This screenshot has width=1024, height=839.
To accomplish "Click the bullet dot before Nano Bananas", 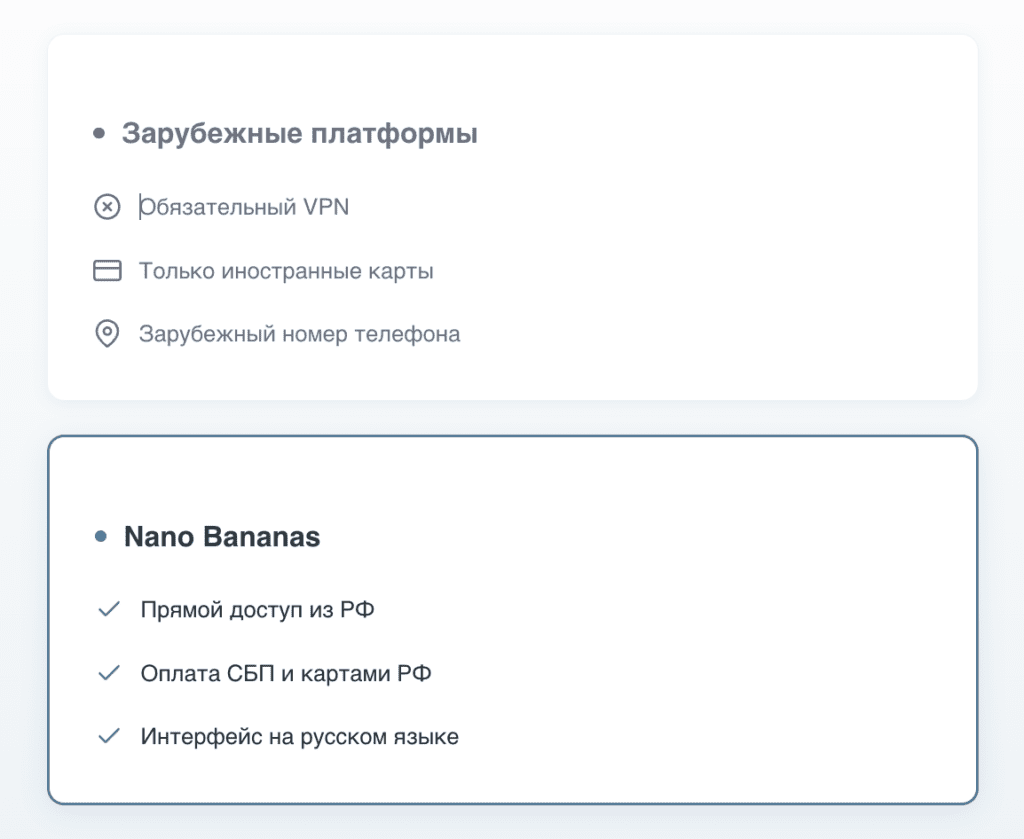I will coord(100,537).
